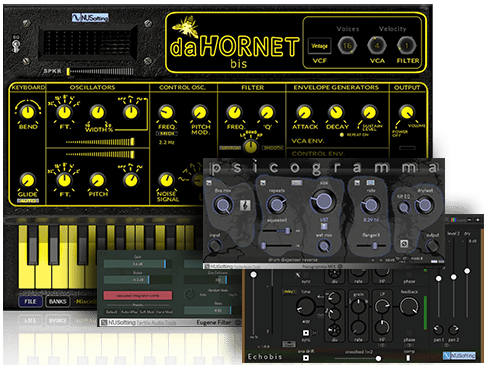Click the Psicogramma treble clef icon
Viewport: 487px width, 365px height.
pos(246,205)
